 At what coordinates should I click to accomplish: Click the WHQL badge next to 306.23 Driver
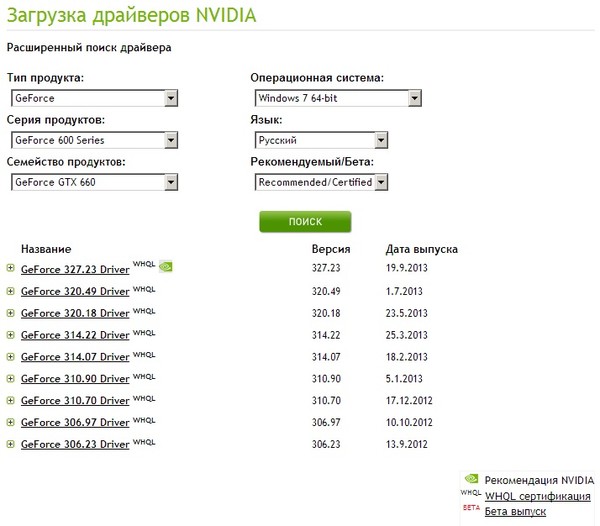[144, 442]
